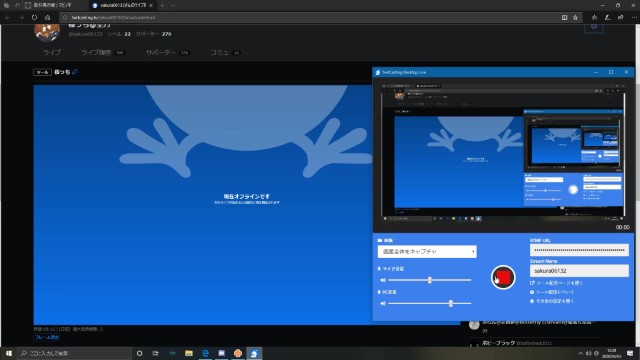Image resolution: width=640 pixels, height=360 pixels.
Task: Mute the PC audio speaker icon
Action: pos(383,303)
